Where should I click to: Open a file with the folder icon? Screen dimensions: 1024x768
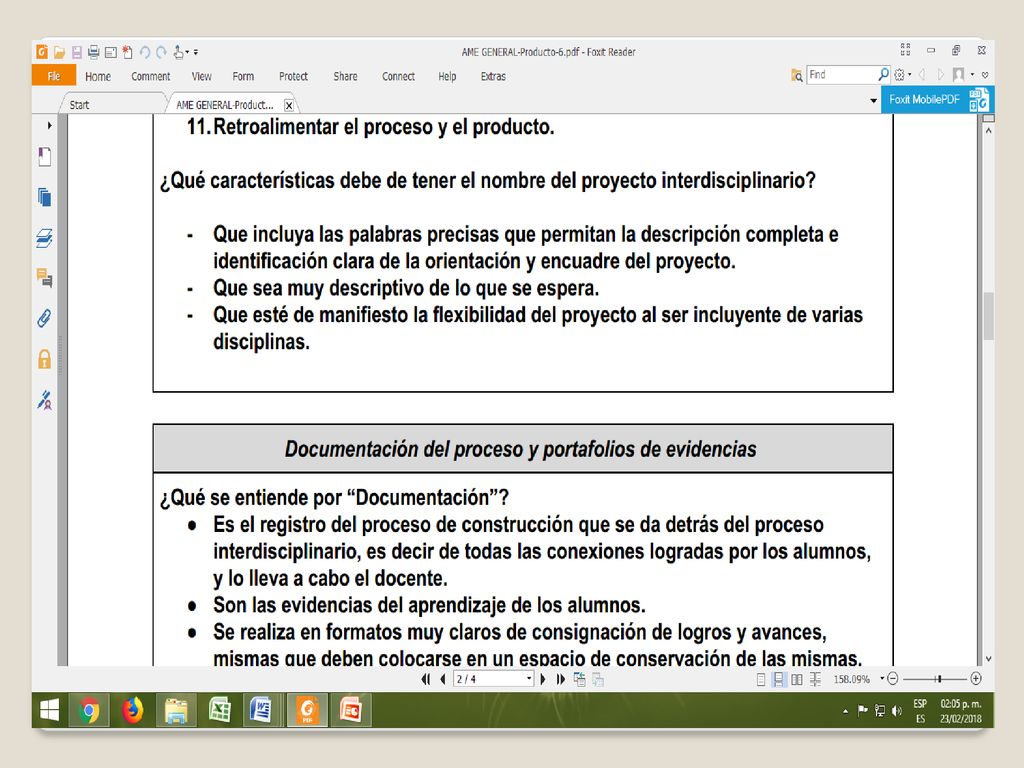pyautogui.click(x=59, y=52)
